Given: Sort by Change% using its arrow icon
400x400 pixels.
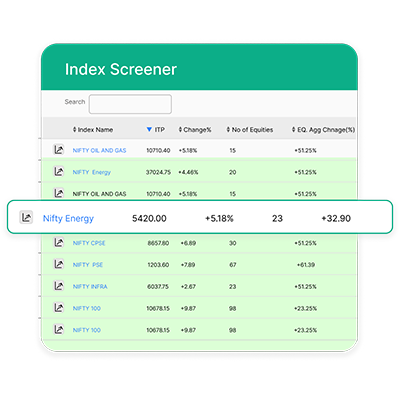Looking at the screenshot, I should pos(180,130).
